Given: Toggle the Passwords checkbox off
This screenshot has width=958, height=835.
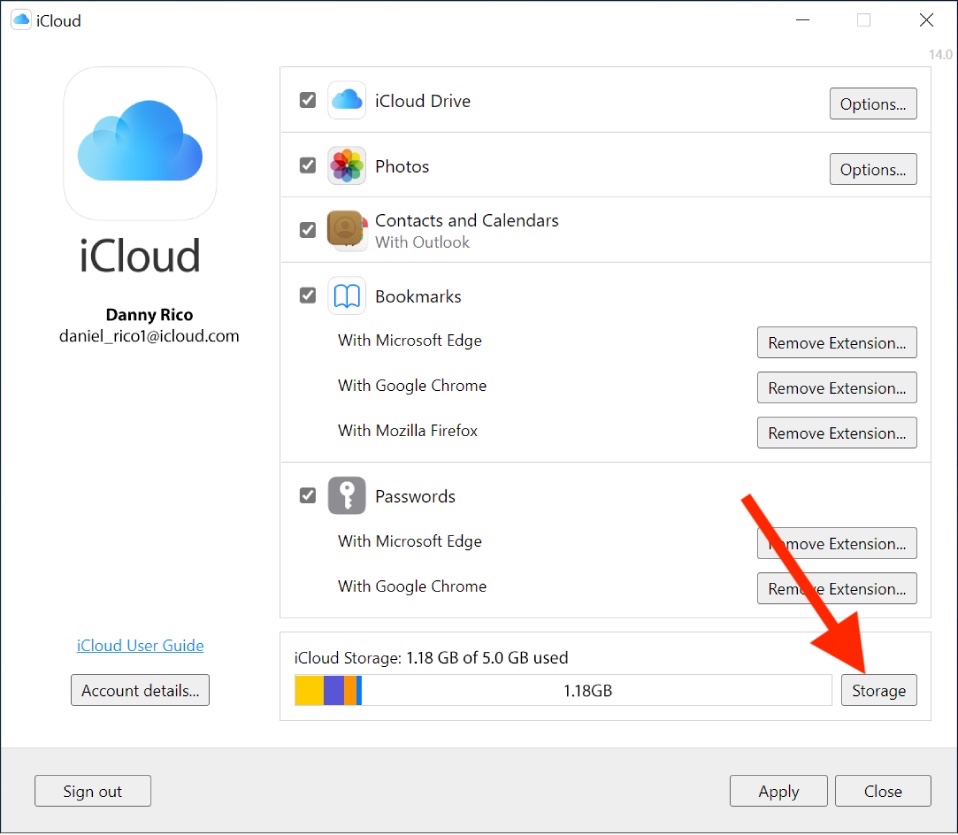Looking at the screenshot, I should click(307, 495).
